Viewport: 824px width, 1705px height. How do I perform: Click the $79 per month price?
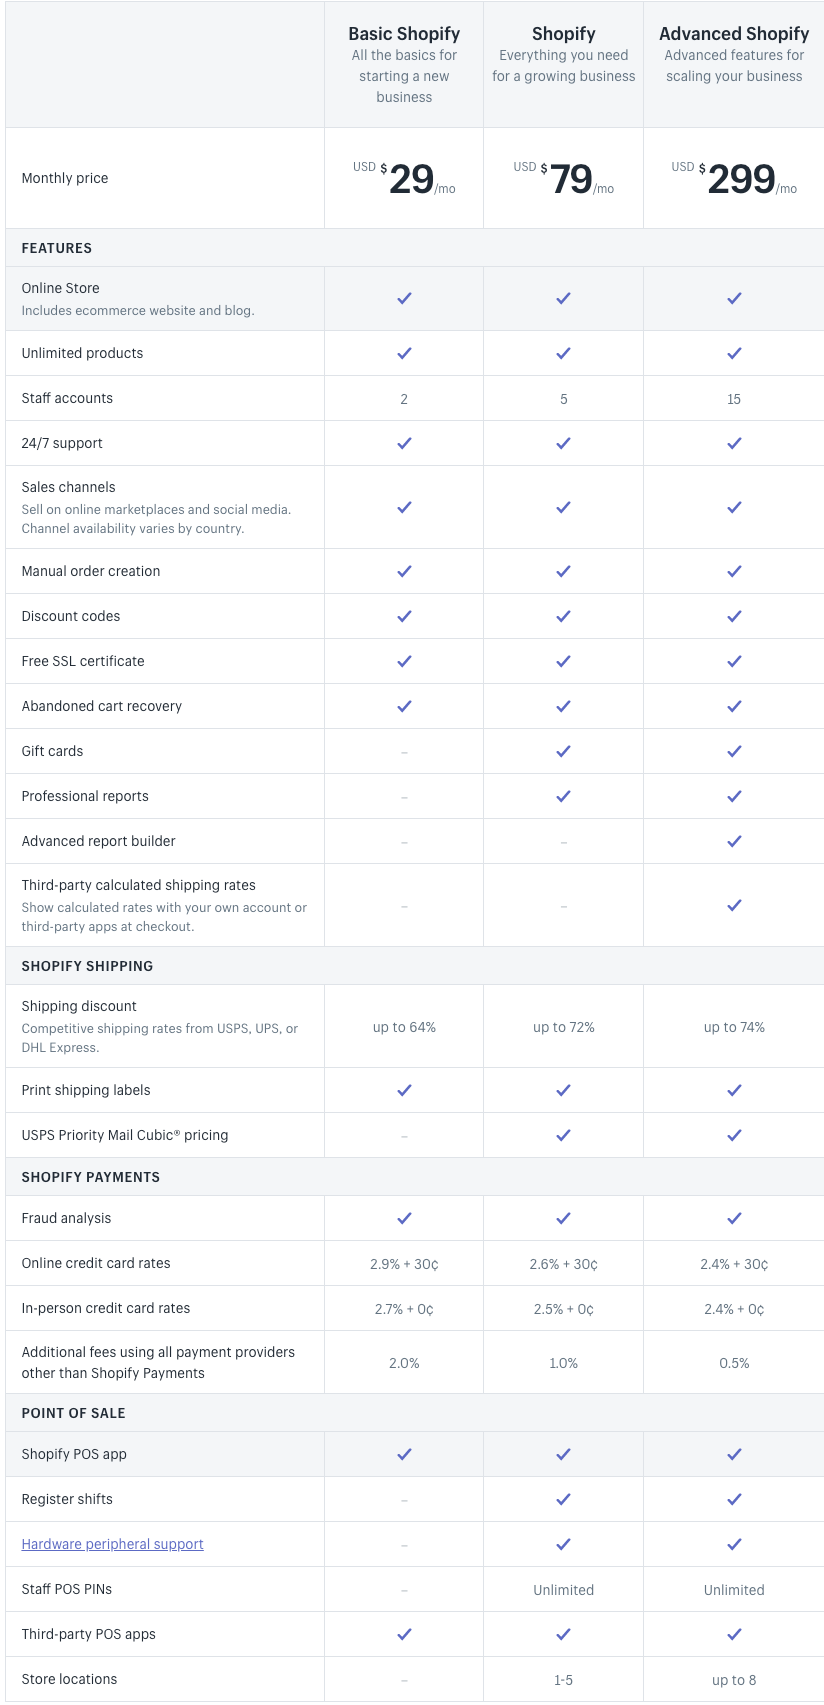point(564,179)
